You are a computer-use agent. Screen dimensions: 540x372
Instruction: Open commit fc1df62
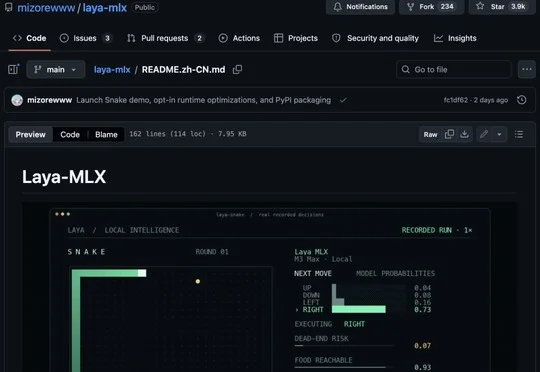(456, 100)
